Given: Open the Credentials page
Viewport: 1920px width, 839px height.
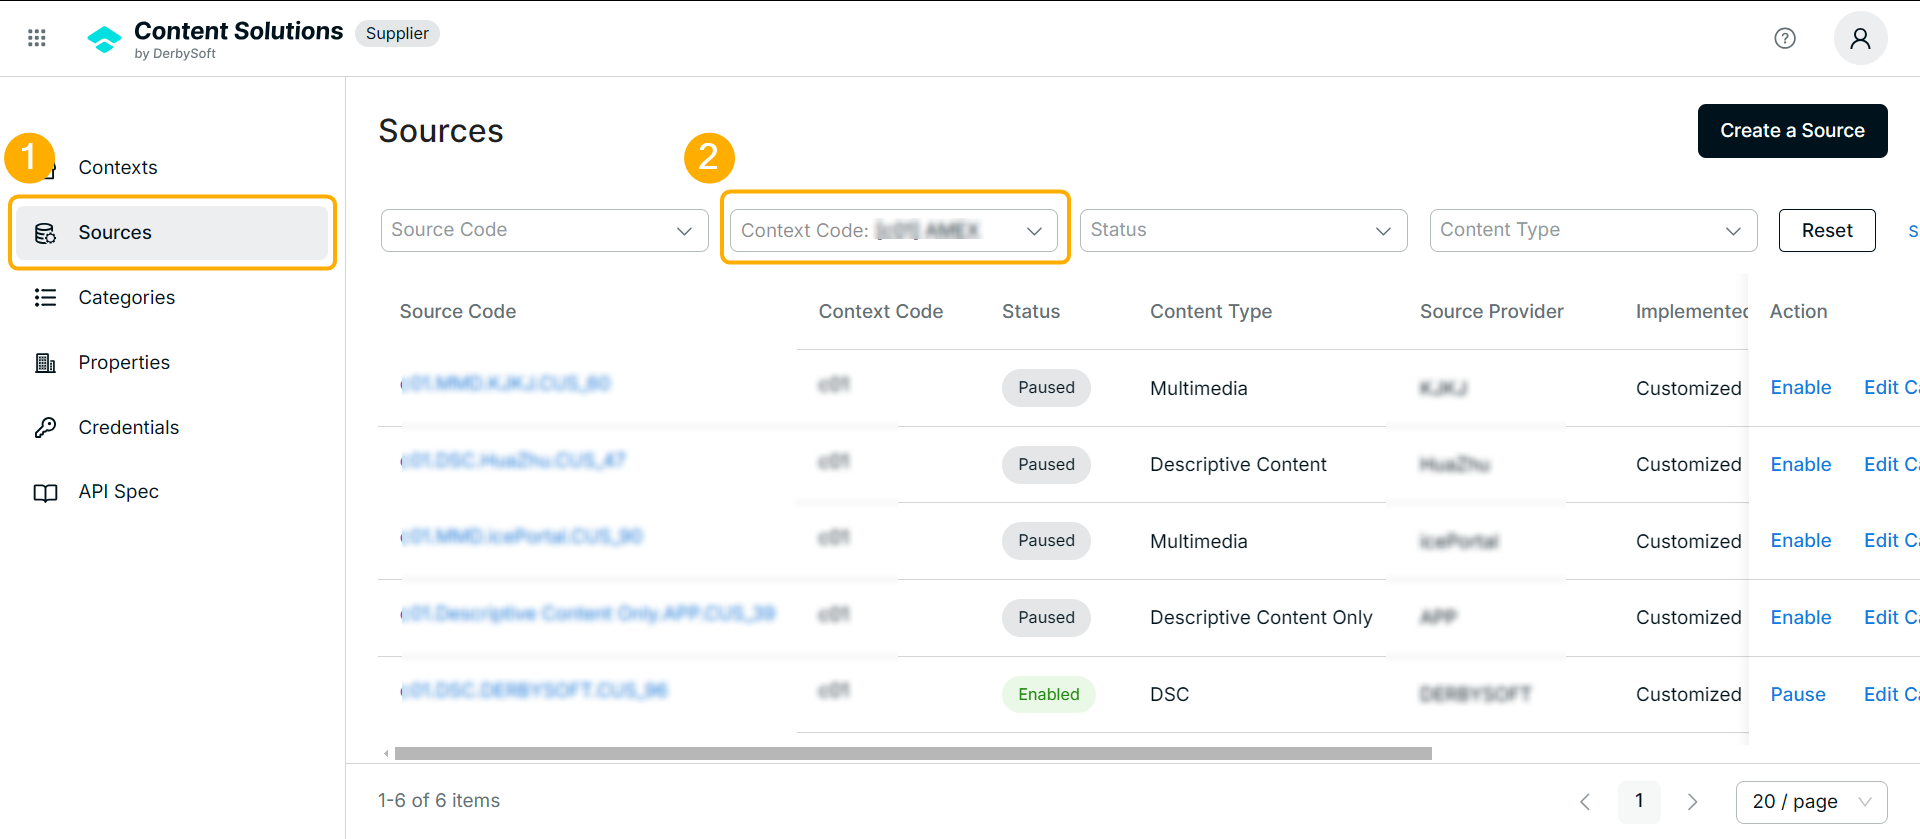Looking at the screenshot, I should coord(128,427).
